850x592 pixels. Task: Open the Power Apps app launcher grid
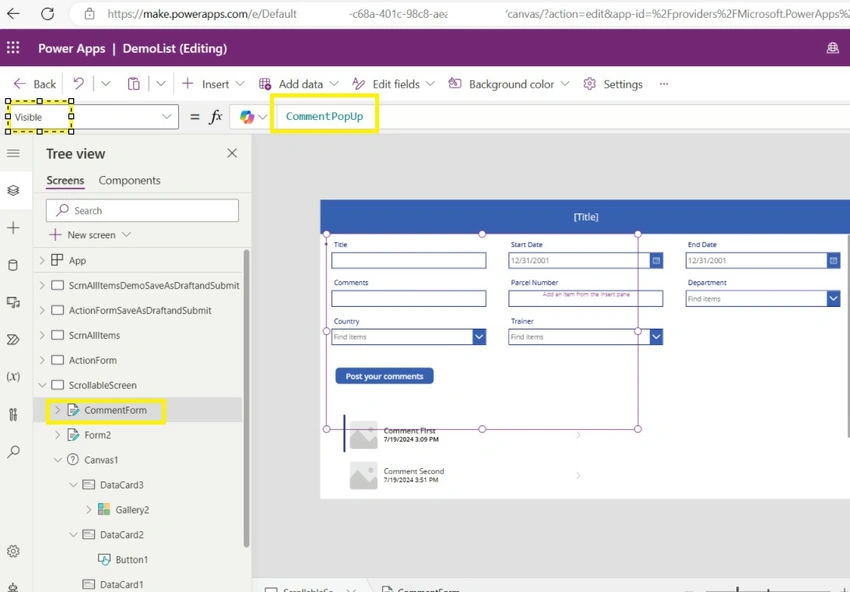(13, 48)
